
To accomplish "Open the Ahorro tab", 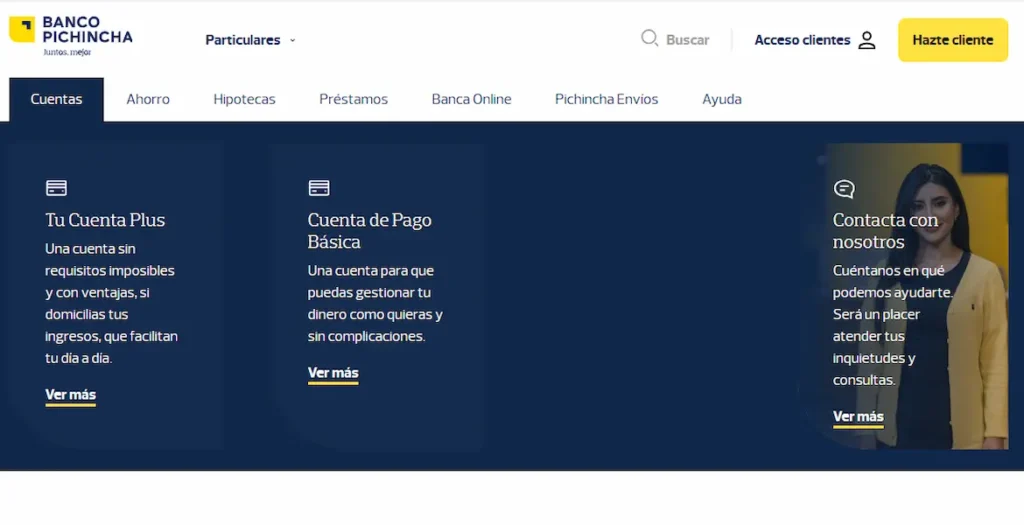I will [148, 99].
